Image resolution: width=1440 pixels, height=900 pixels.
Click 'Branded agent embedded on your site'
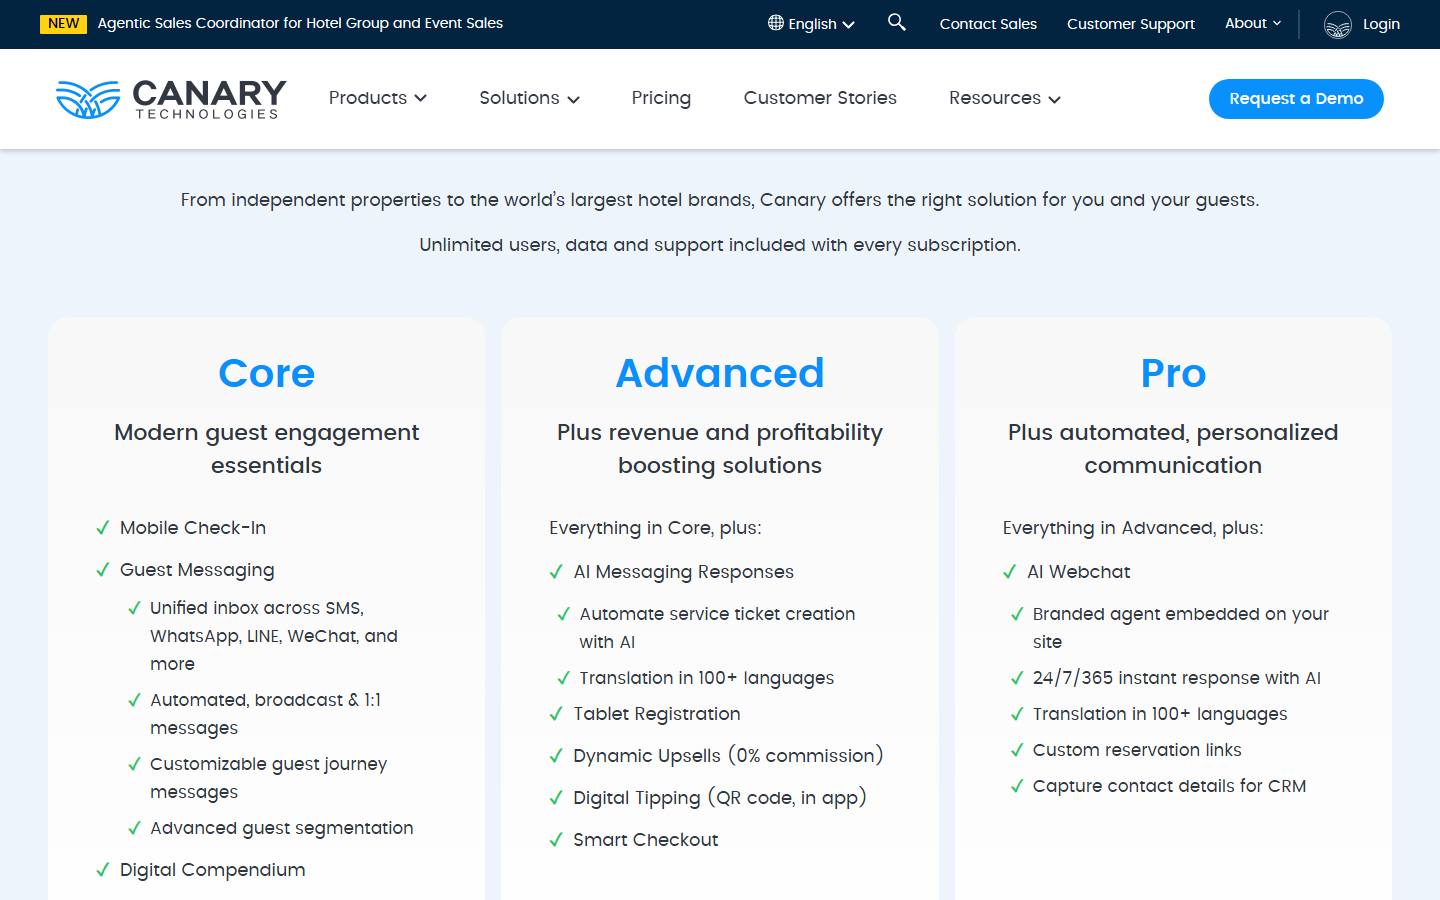click(1180, 628)
